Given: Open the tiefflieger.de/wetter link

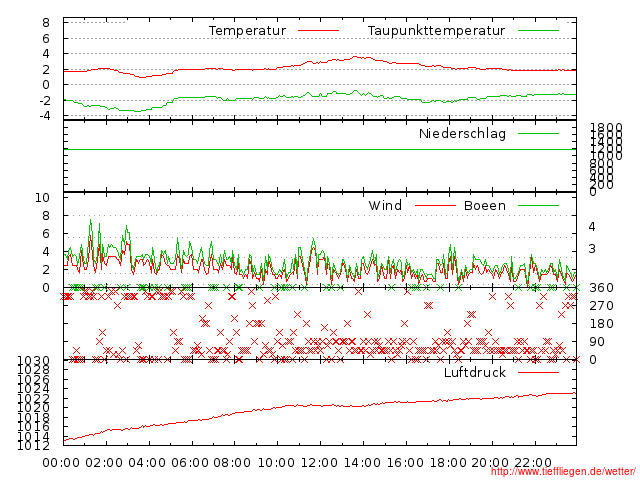Looking at the screenshot, I should click(563, 471).
